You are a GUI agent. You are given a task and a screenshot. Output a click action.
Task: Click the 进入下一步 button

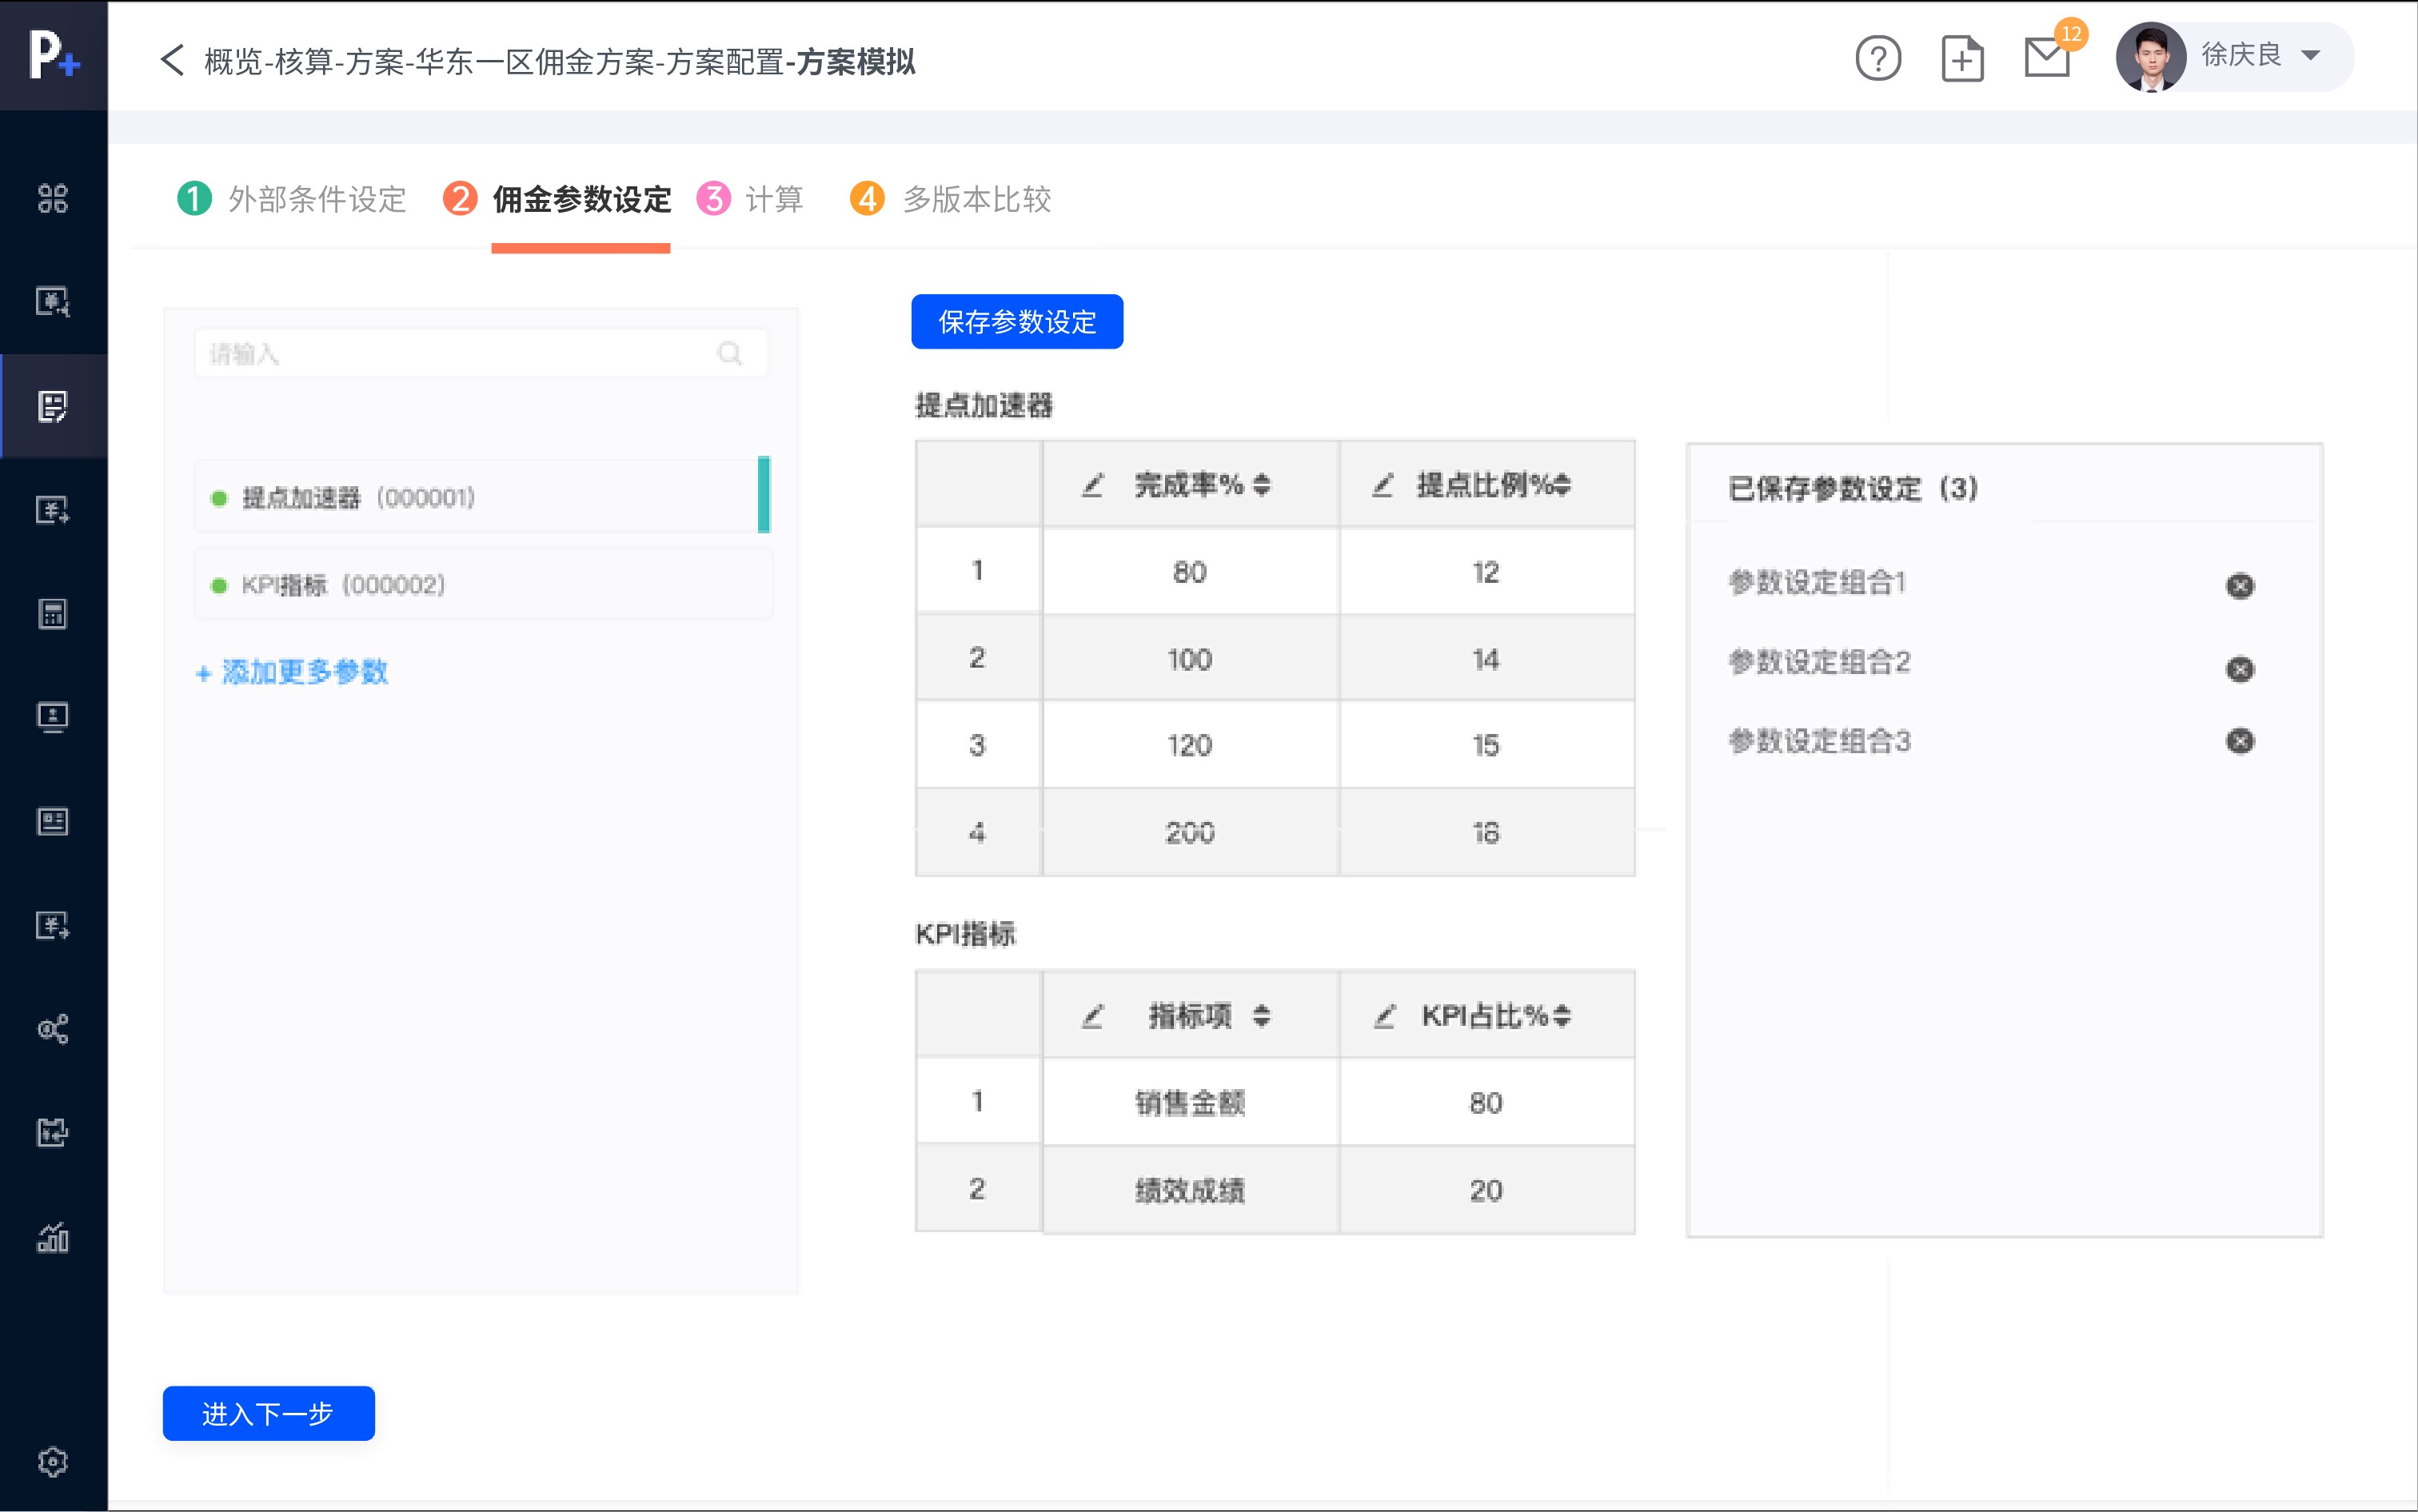tap(268, 1413)
